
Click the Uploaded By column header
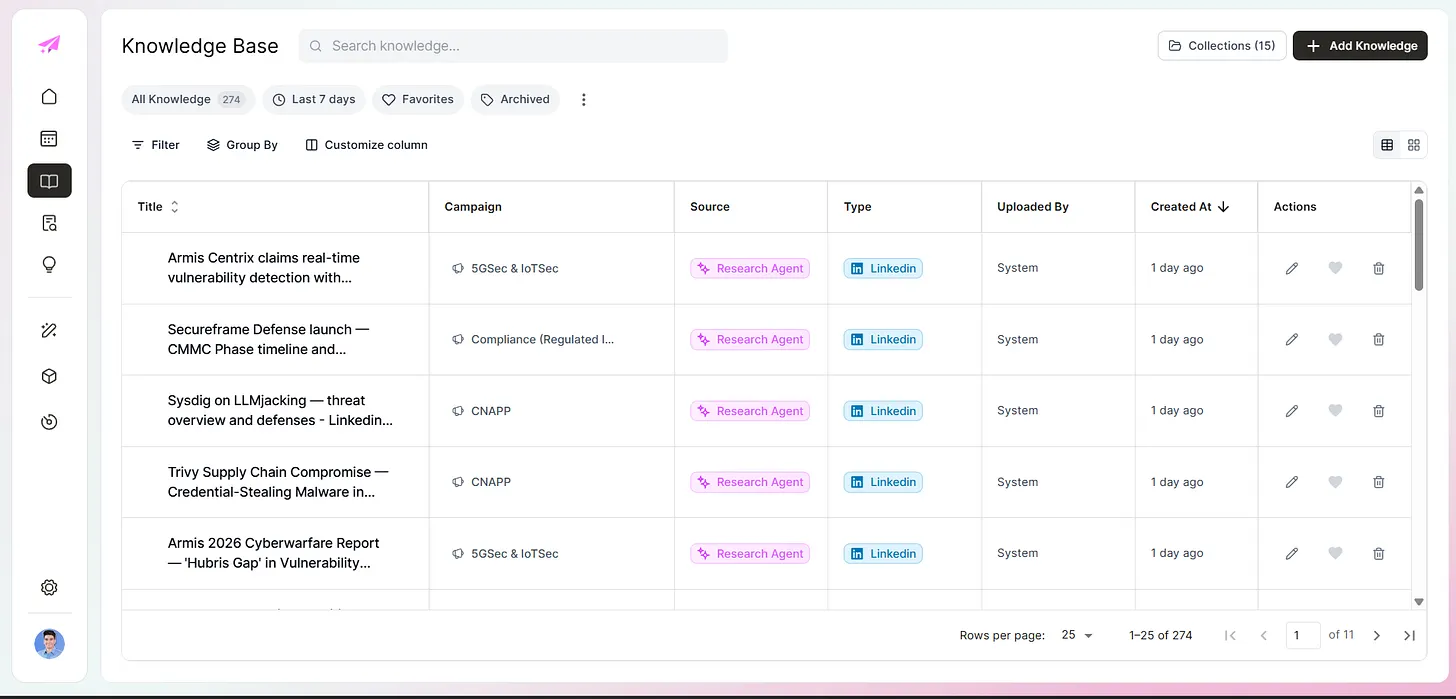pos(1033,207)
